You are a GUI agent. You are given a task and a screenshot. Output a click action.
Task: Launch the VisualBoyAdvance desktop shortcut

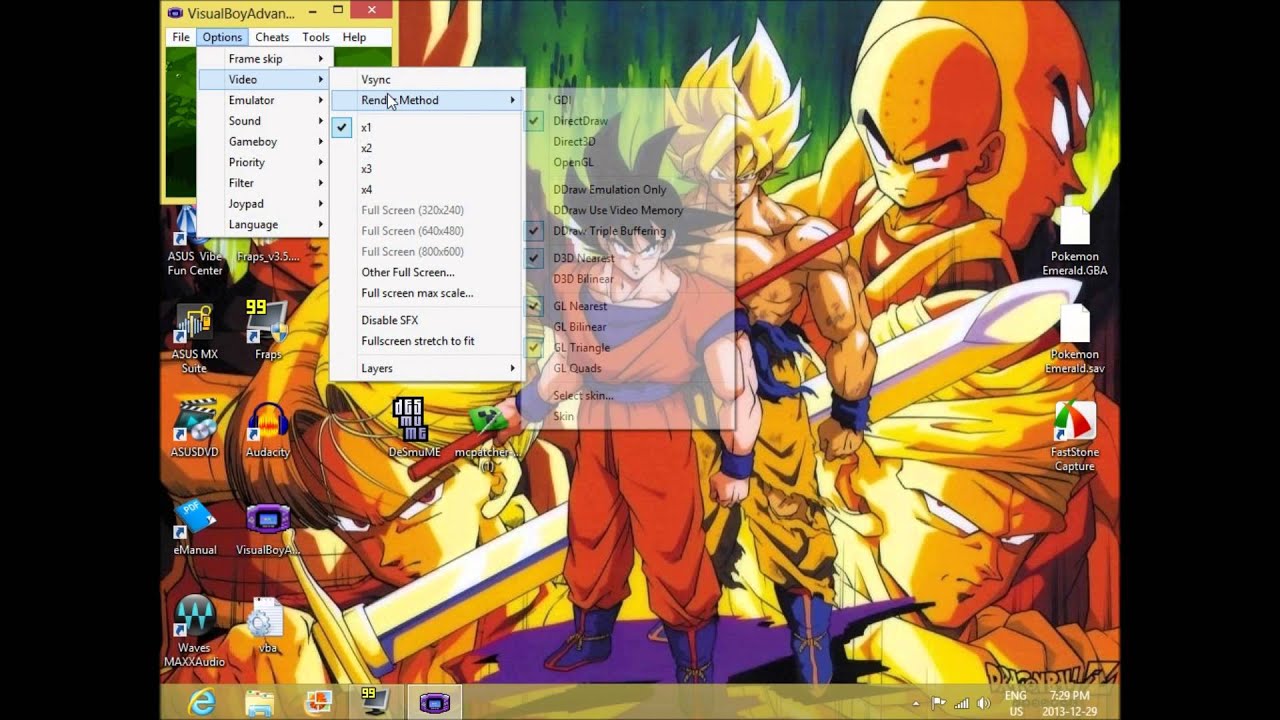coord(267,530)
